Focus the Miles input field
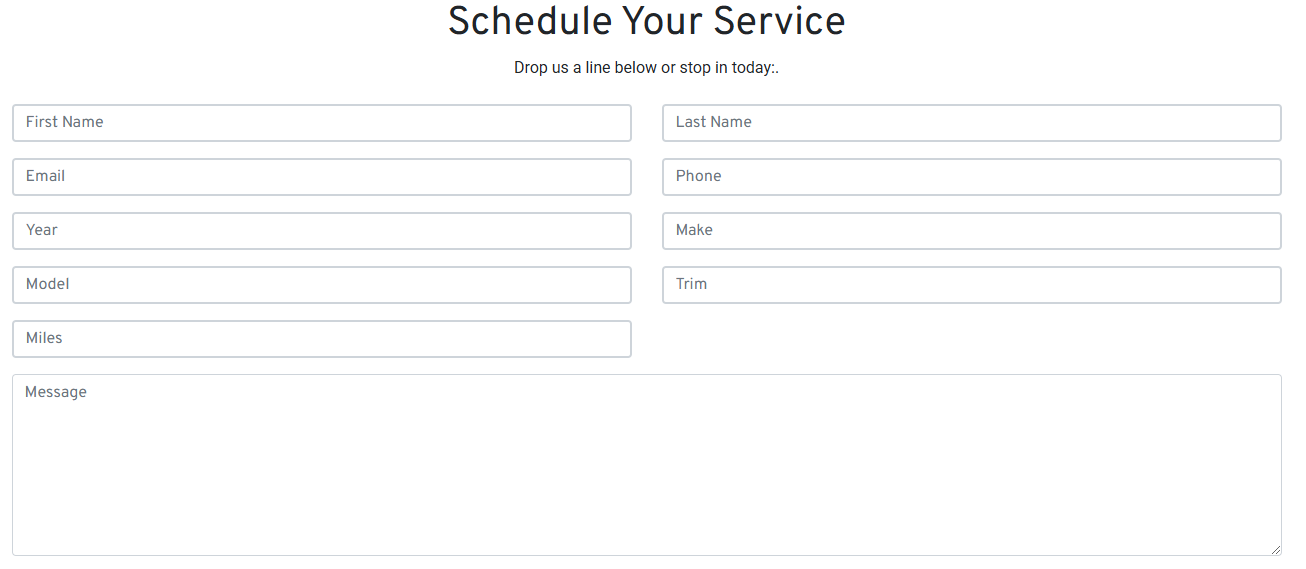 (321, 339)
